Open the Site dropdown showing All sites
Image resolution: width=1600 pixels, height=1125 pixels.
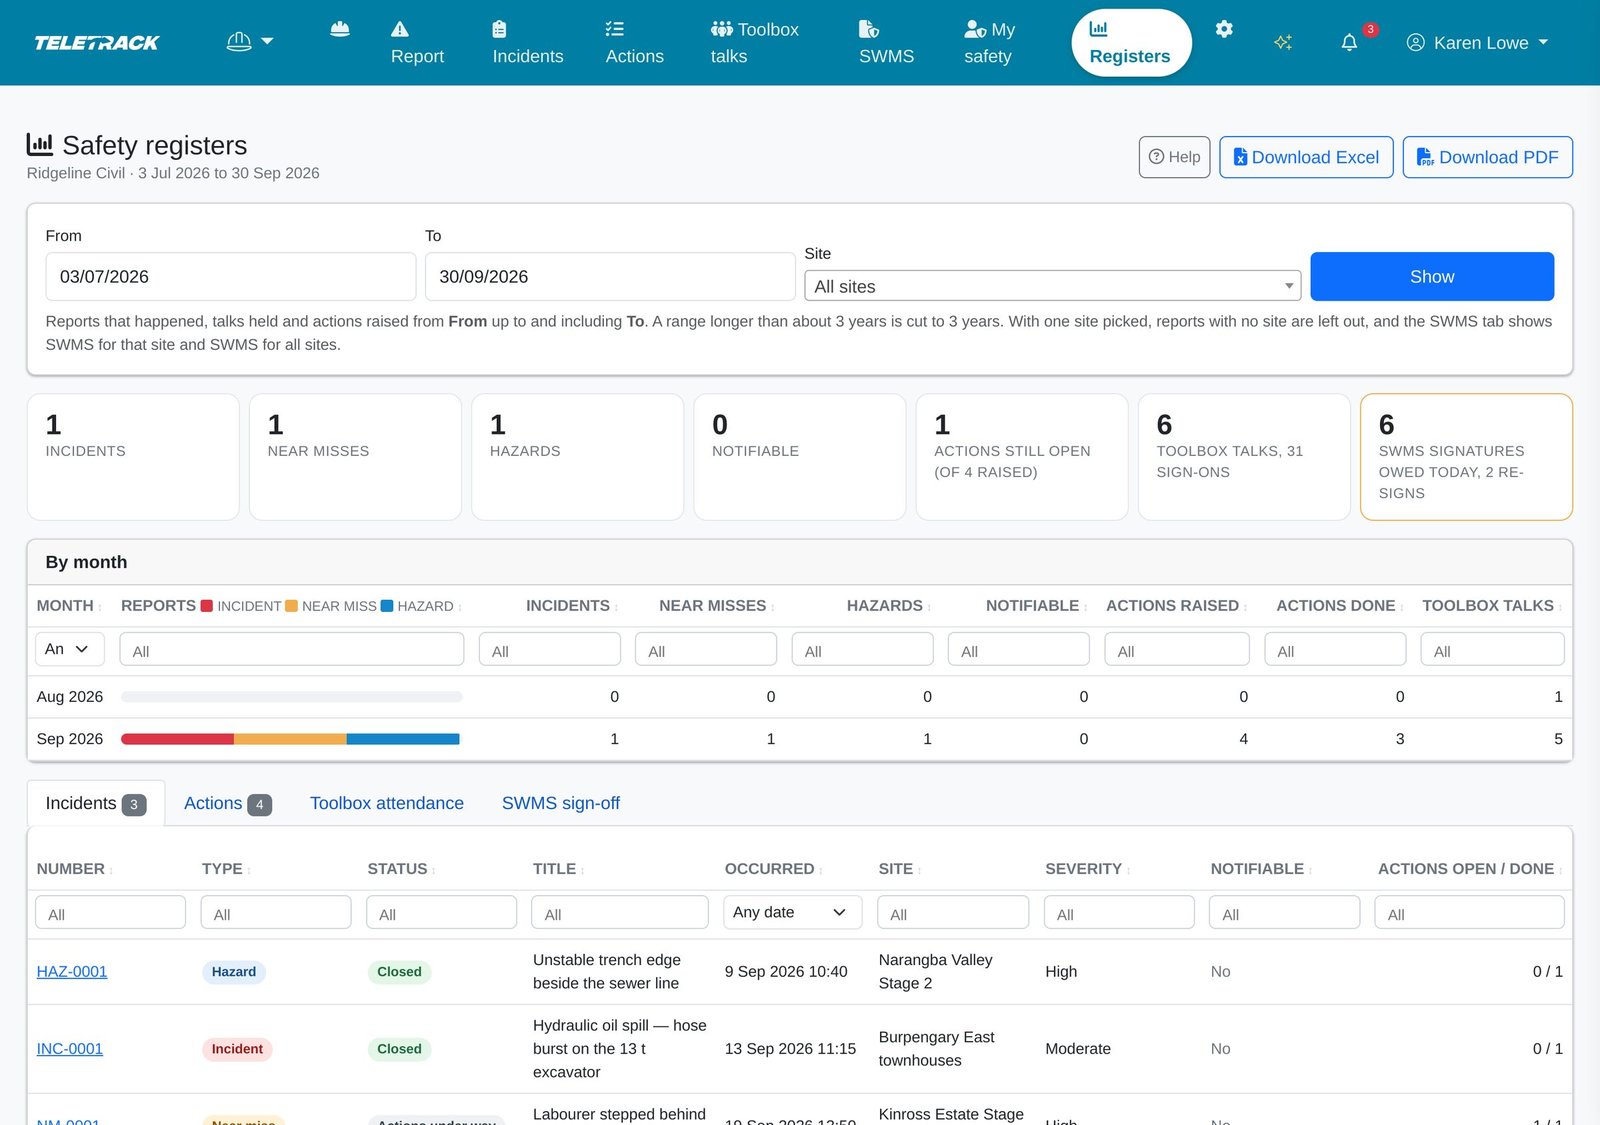(x=1053, y=286)
